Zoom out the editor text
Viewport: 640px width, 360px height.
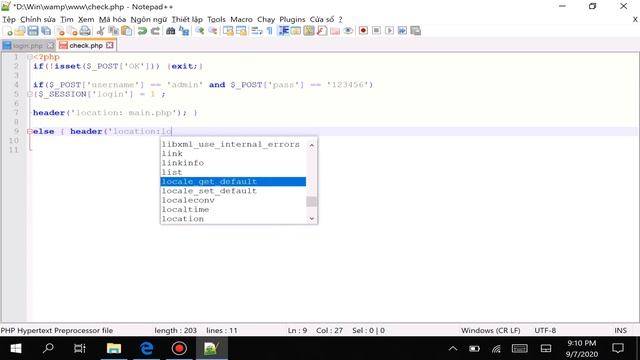coord(213,31)
